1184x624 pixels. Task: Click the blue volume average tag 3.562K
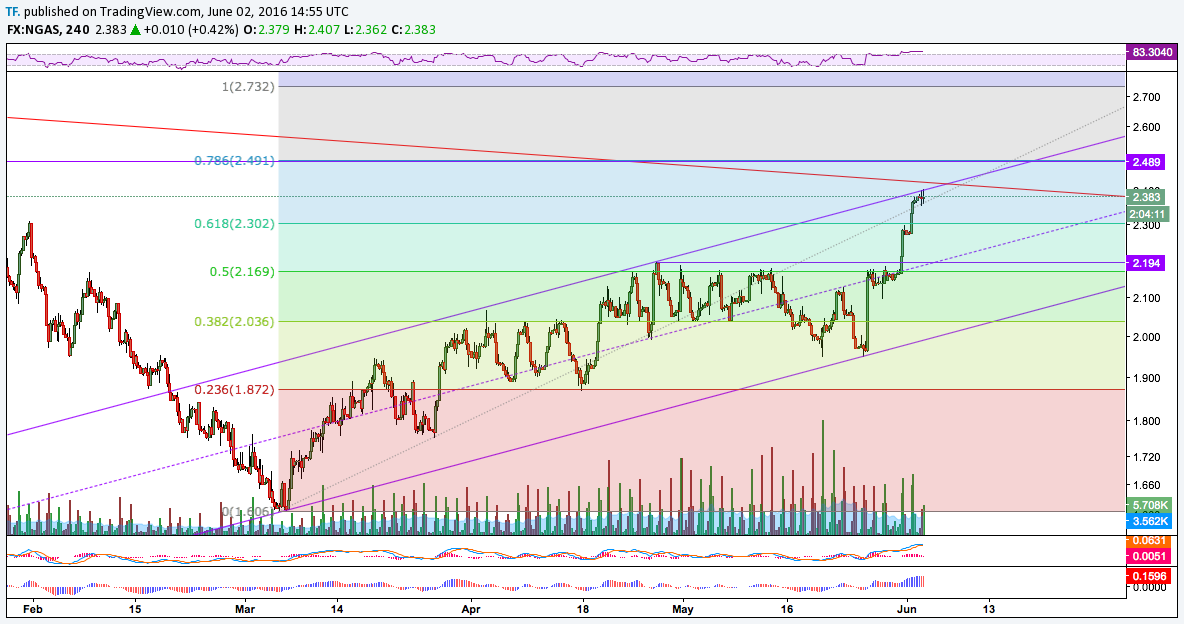tap(1149, 521)
